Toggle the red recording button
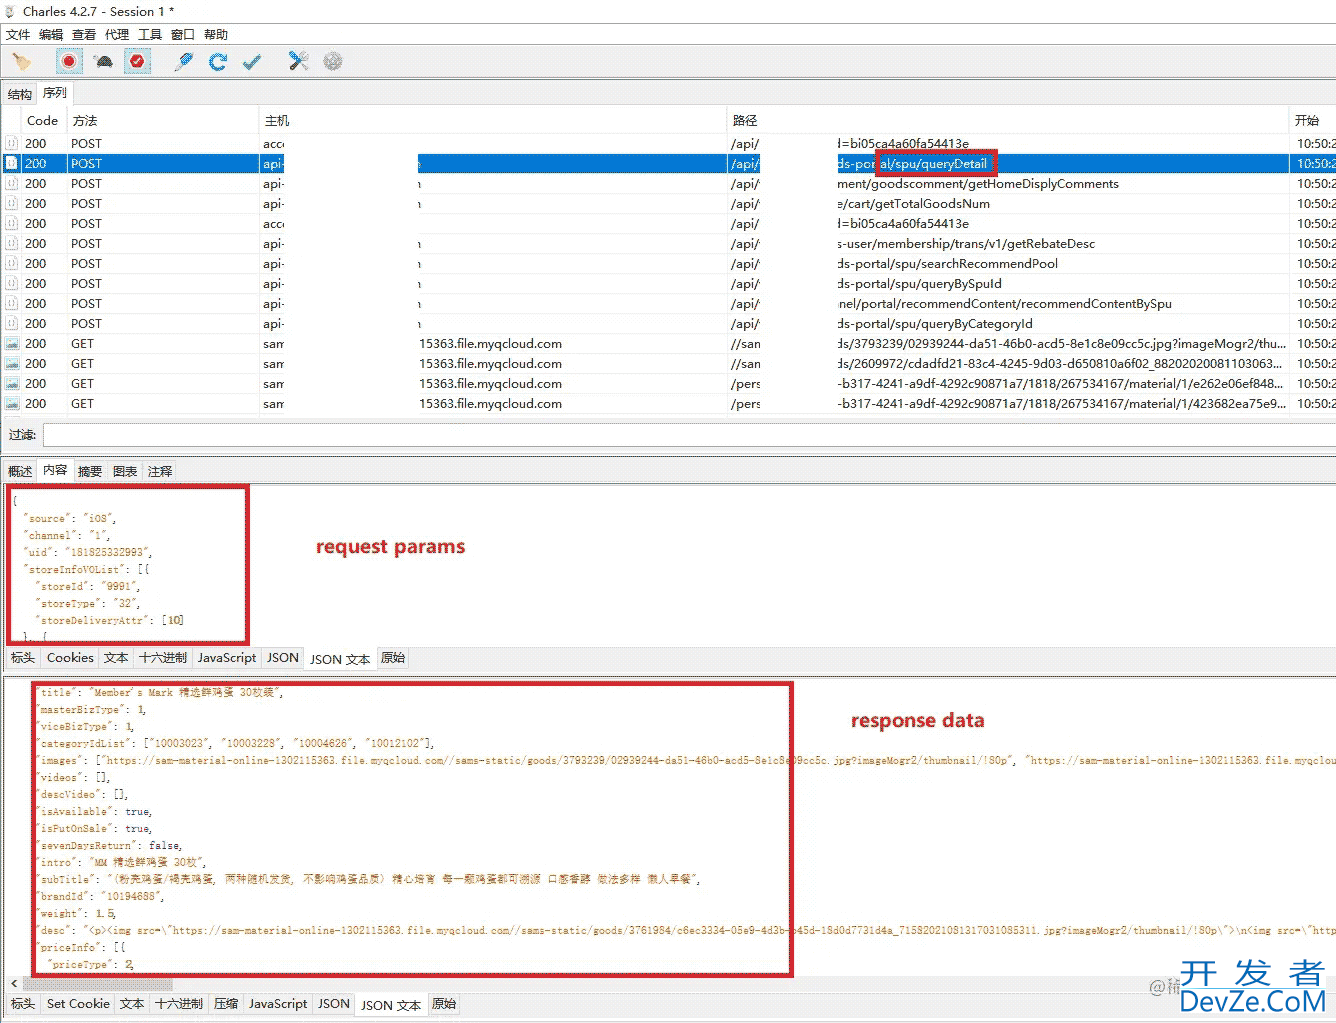This screenshot has height=1023, width=1336. pyautogui.click(x=69, y=62)
